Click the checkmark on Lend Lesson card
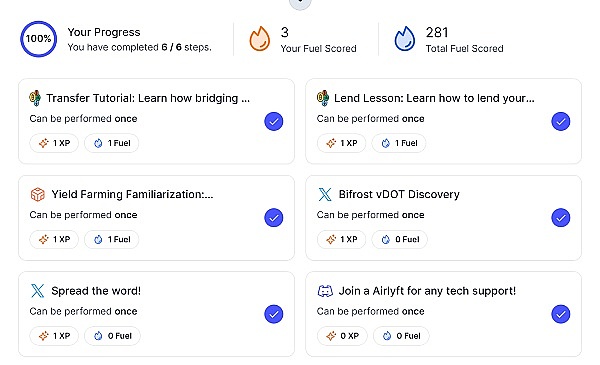600x365 pixels. pos(561,121)
